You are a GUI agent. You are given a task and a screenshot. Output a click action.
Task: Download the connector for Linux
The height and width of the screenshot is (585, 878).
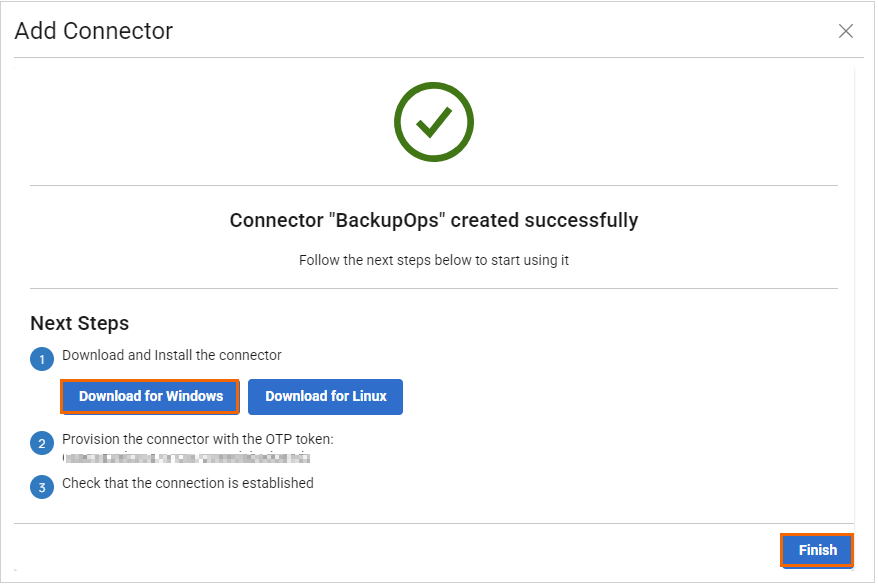325,396
